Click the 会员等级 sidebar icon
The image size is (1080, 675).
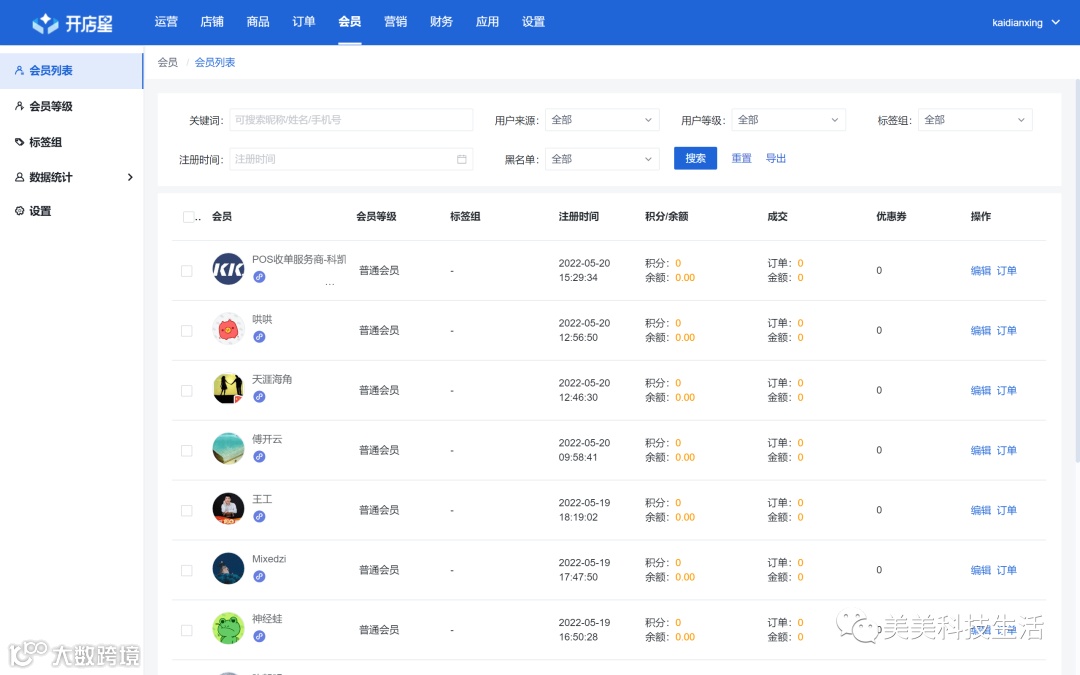[19, 106]
